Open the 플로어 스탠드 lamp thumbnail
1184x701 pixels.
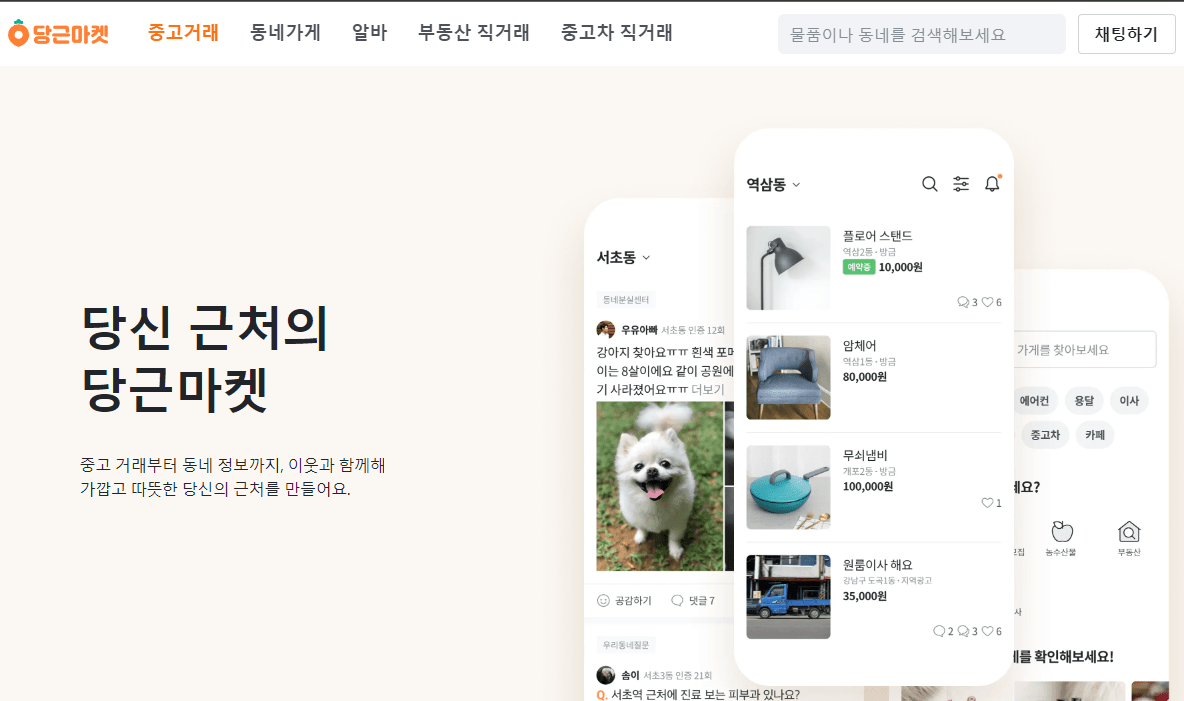pyautogui.click(x=788, y=267)
